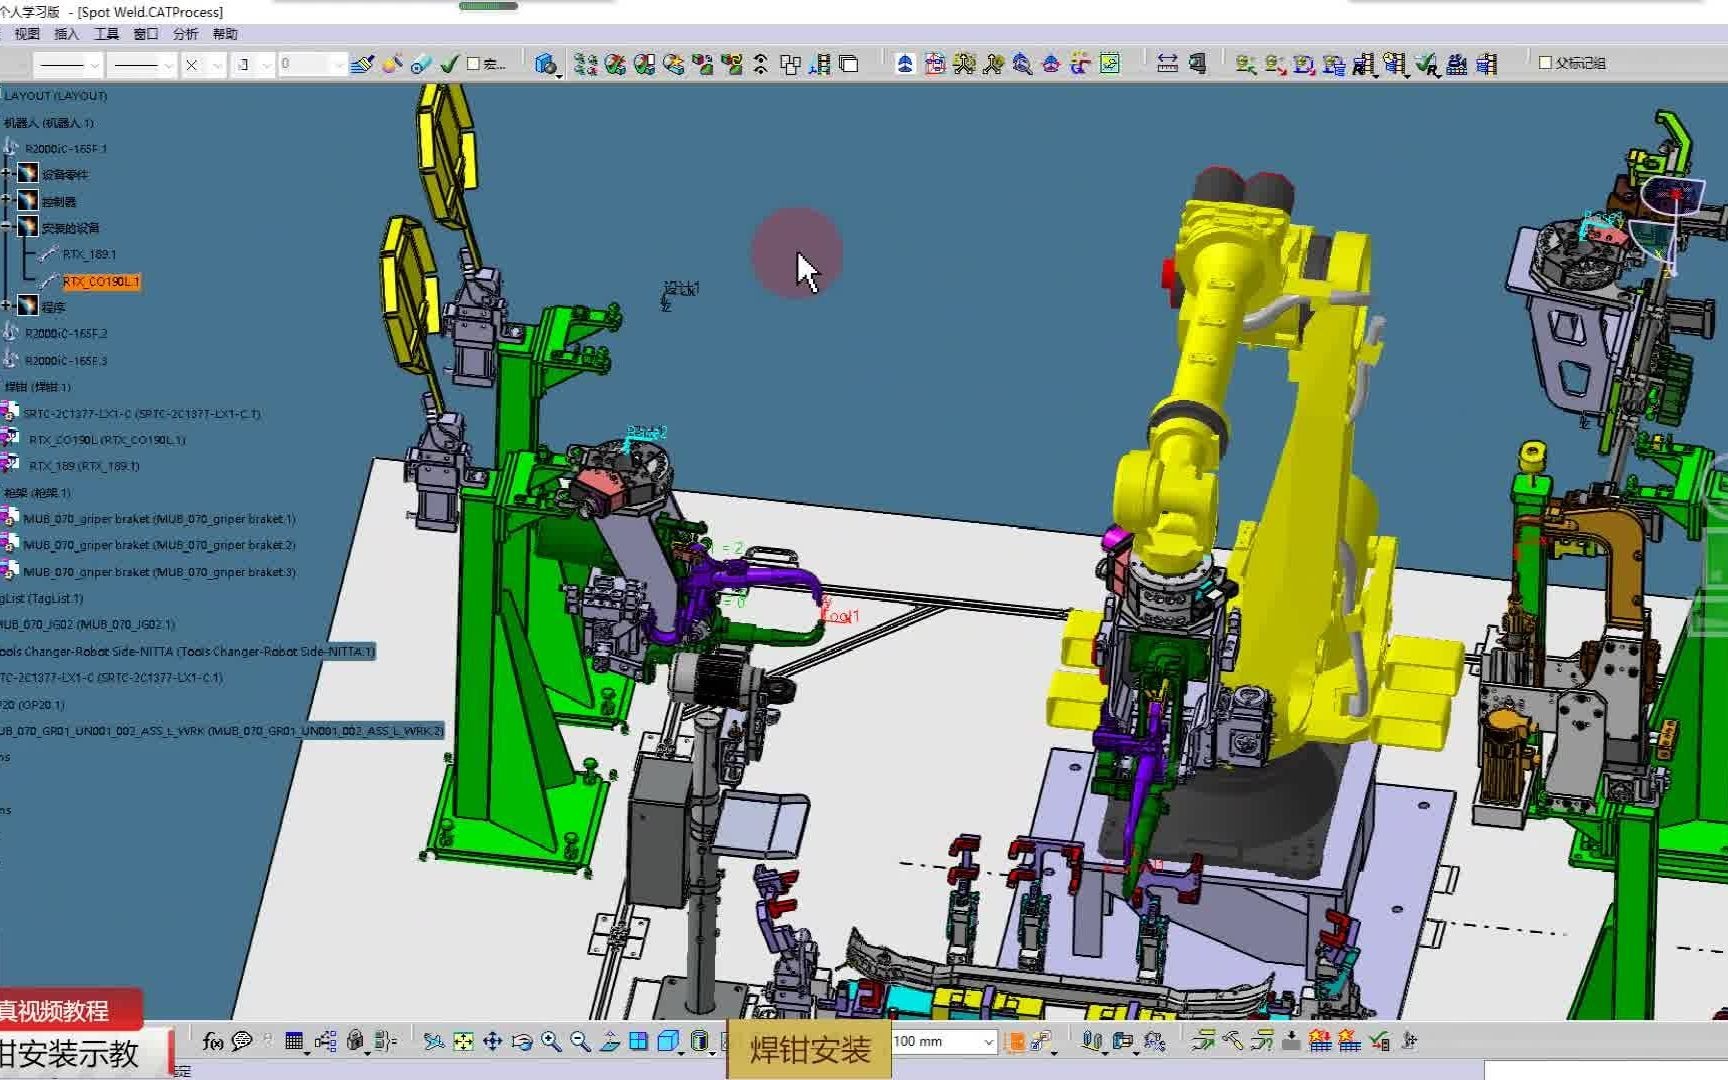1728x1080 pixels.
Task: Open the 插入 menu
Action: [x=66, y=34]
